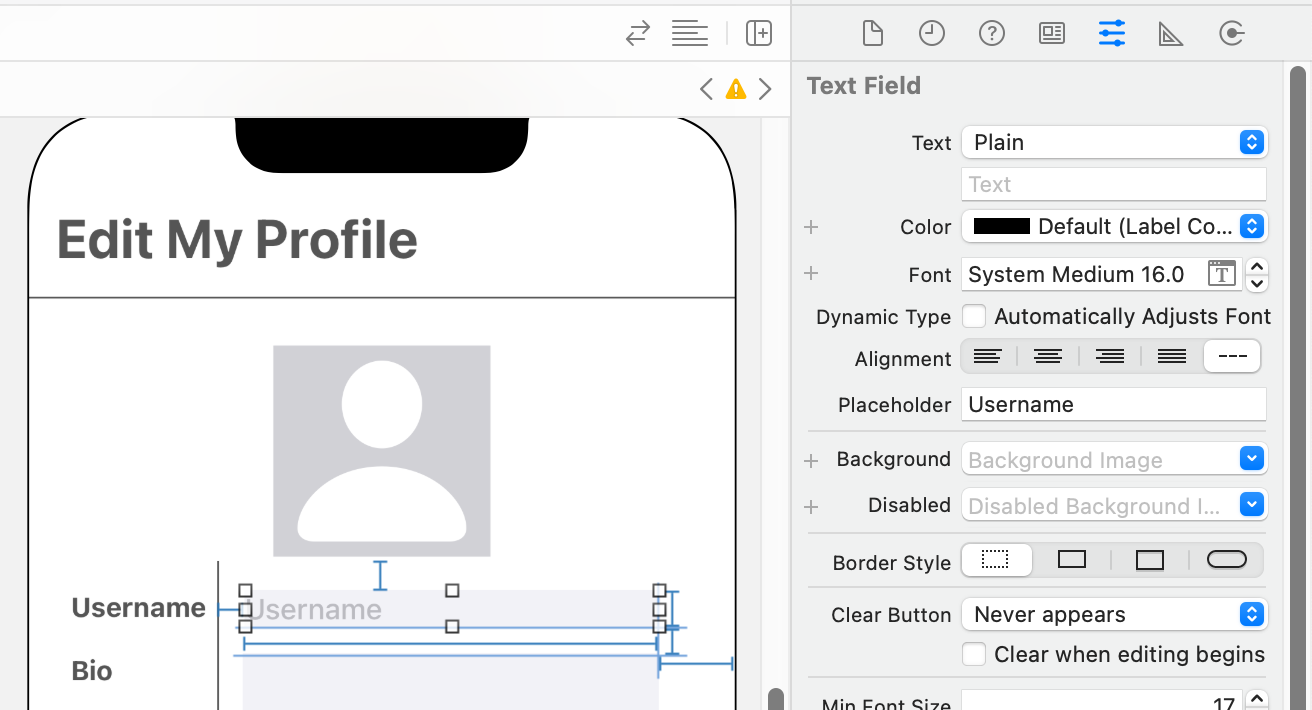Go to next issue arrow
This screenshot has height=710, width=1312.
pos(766,89)
